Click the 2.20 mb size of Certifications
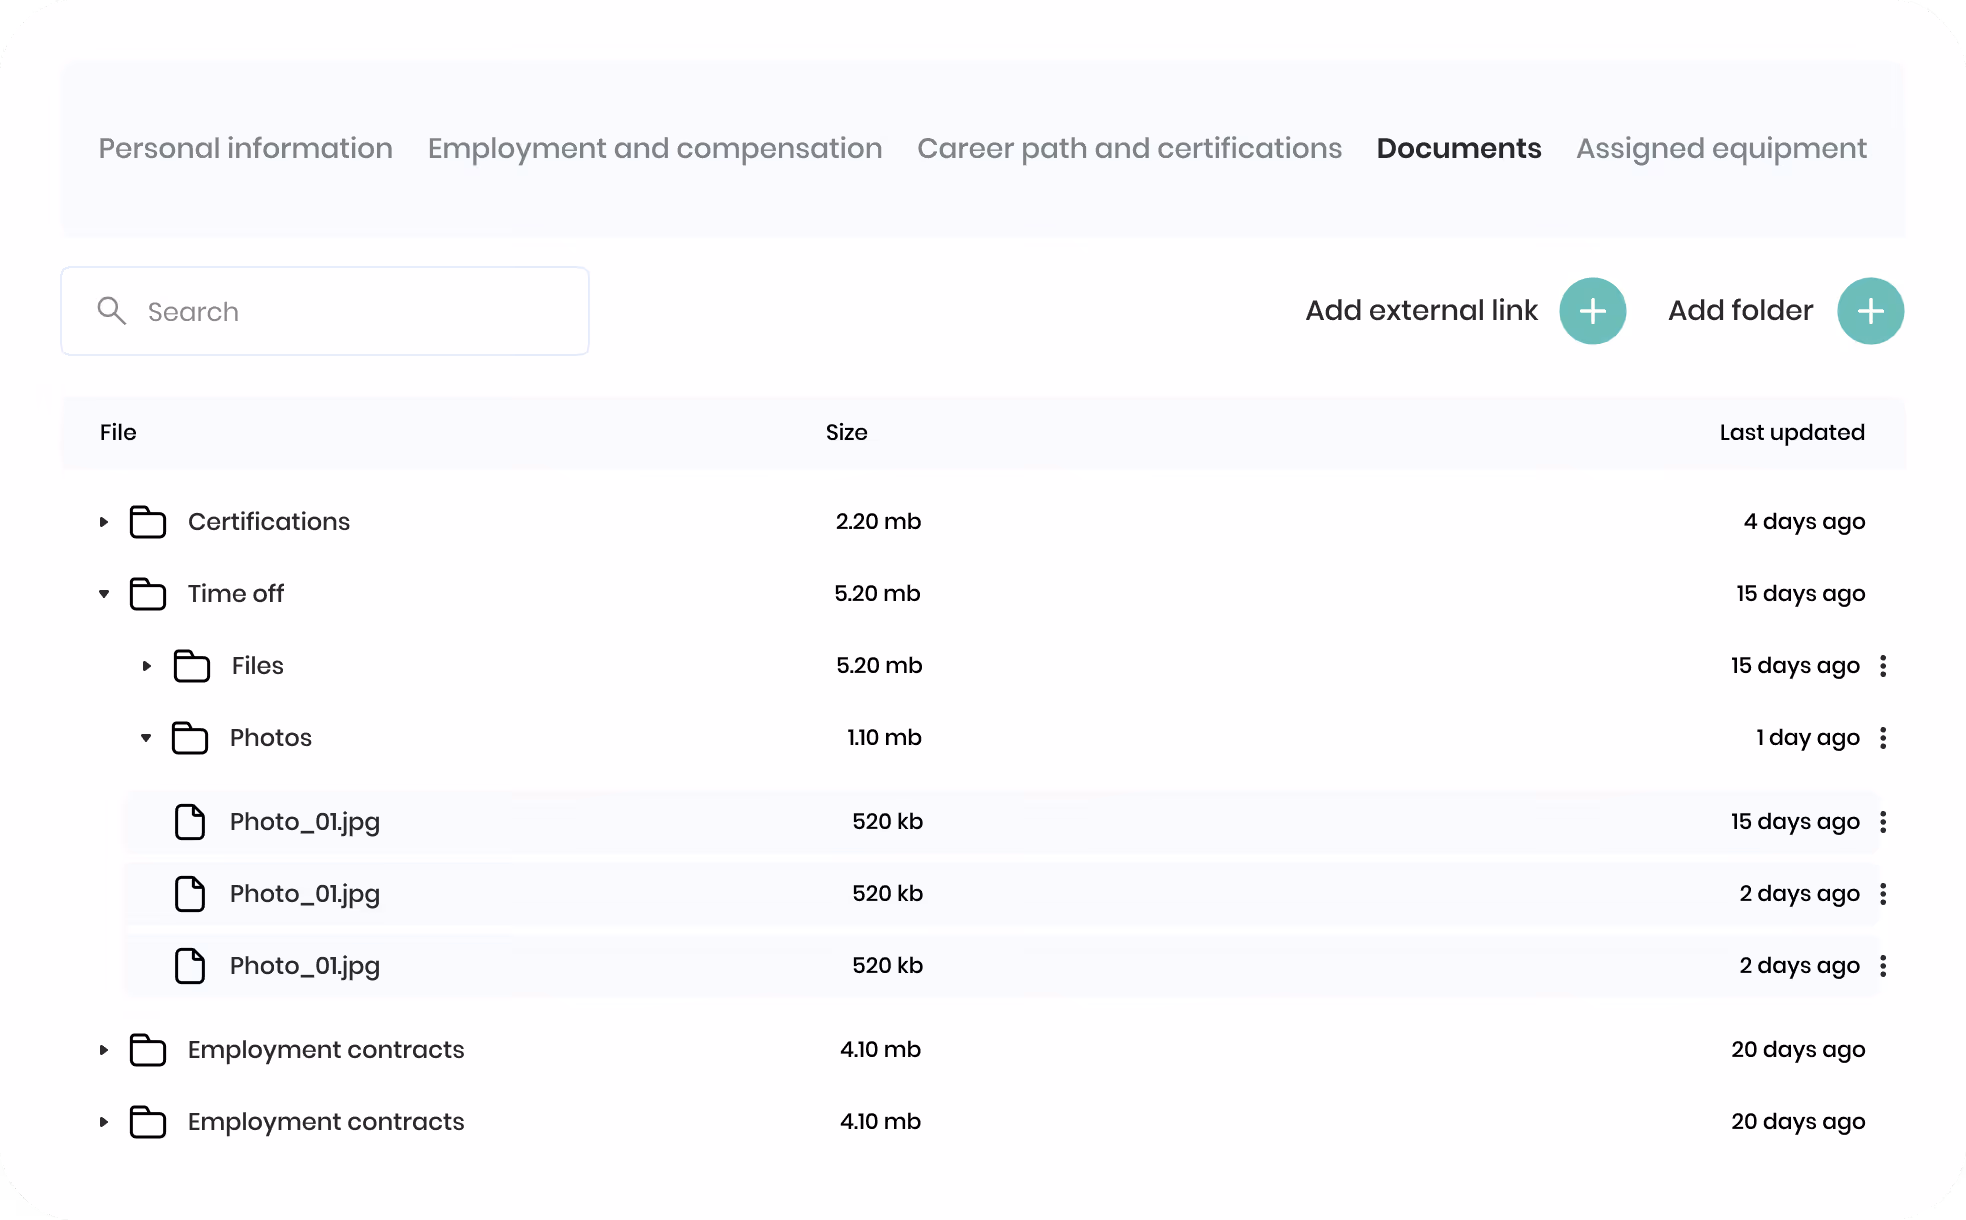Image resolution: width=1966 pixels, height=1220 pixels. click(878, 522)
